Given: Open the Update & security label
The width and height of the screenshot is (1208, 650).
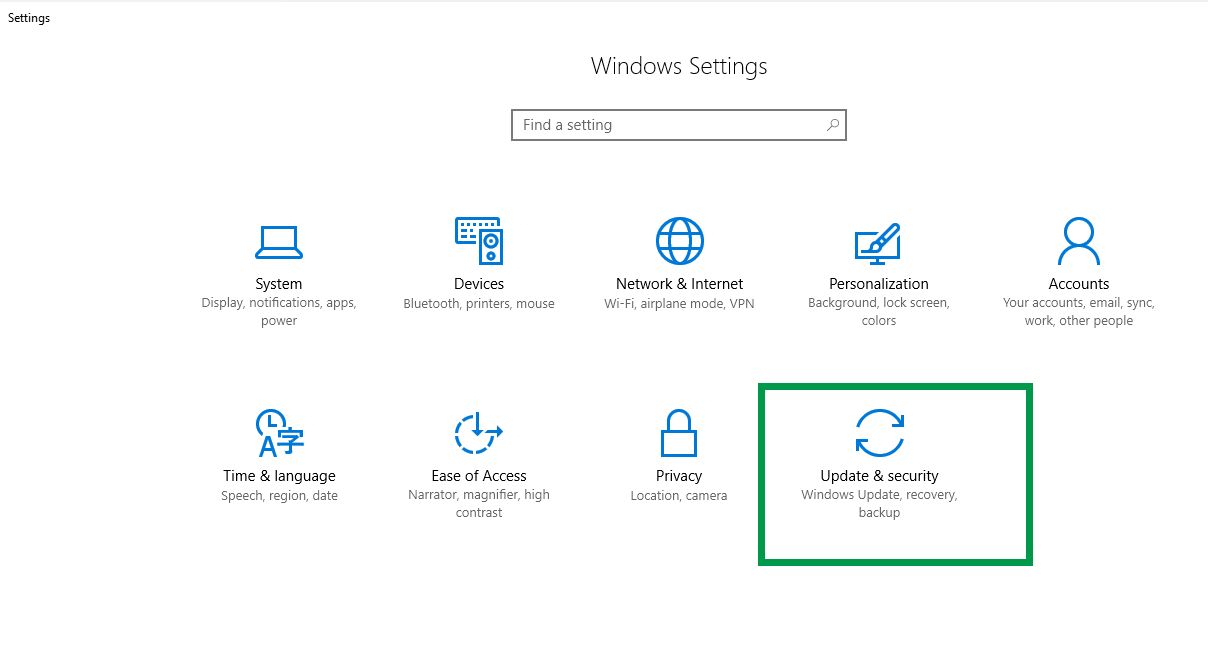Looking at the screenshot, I should click(879, 476).
